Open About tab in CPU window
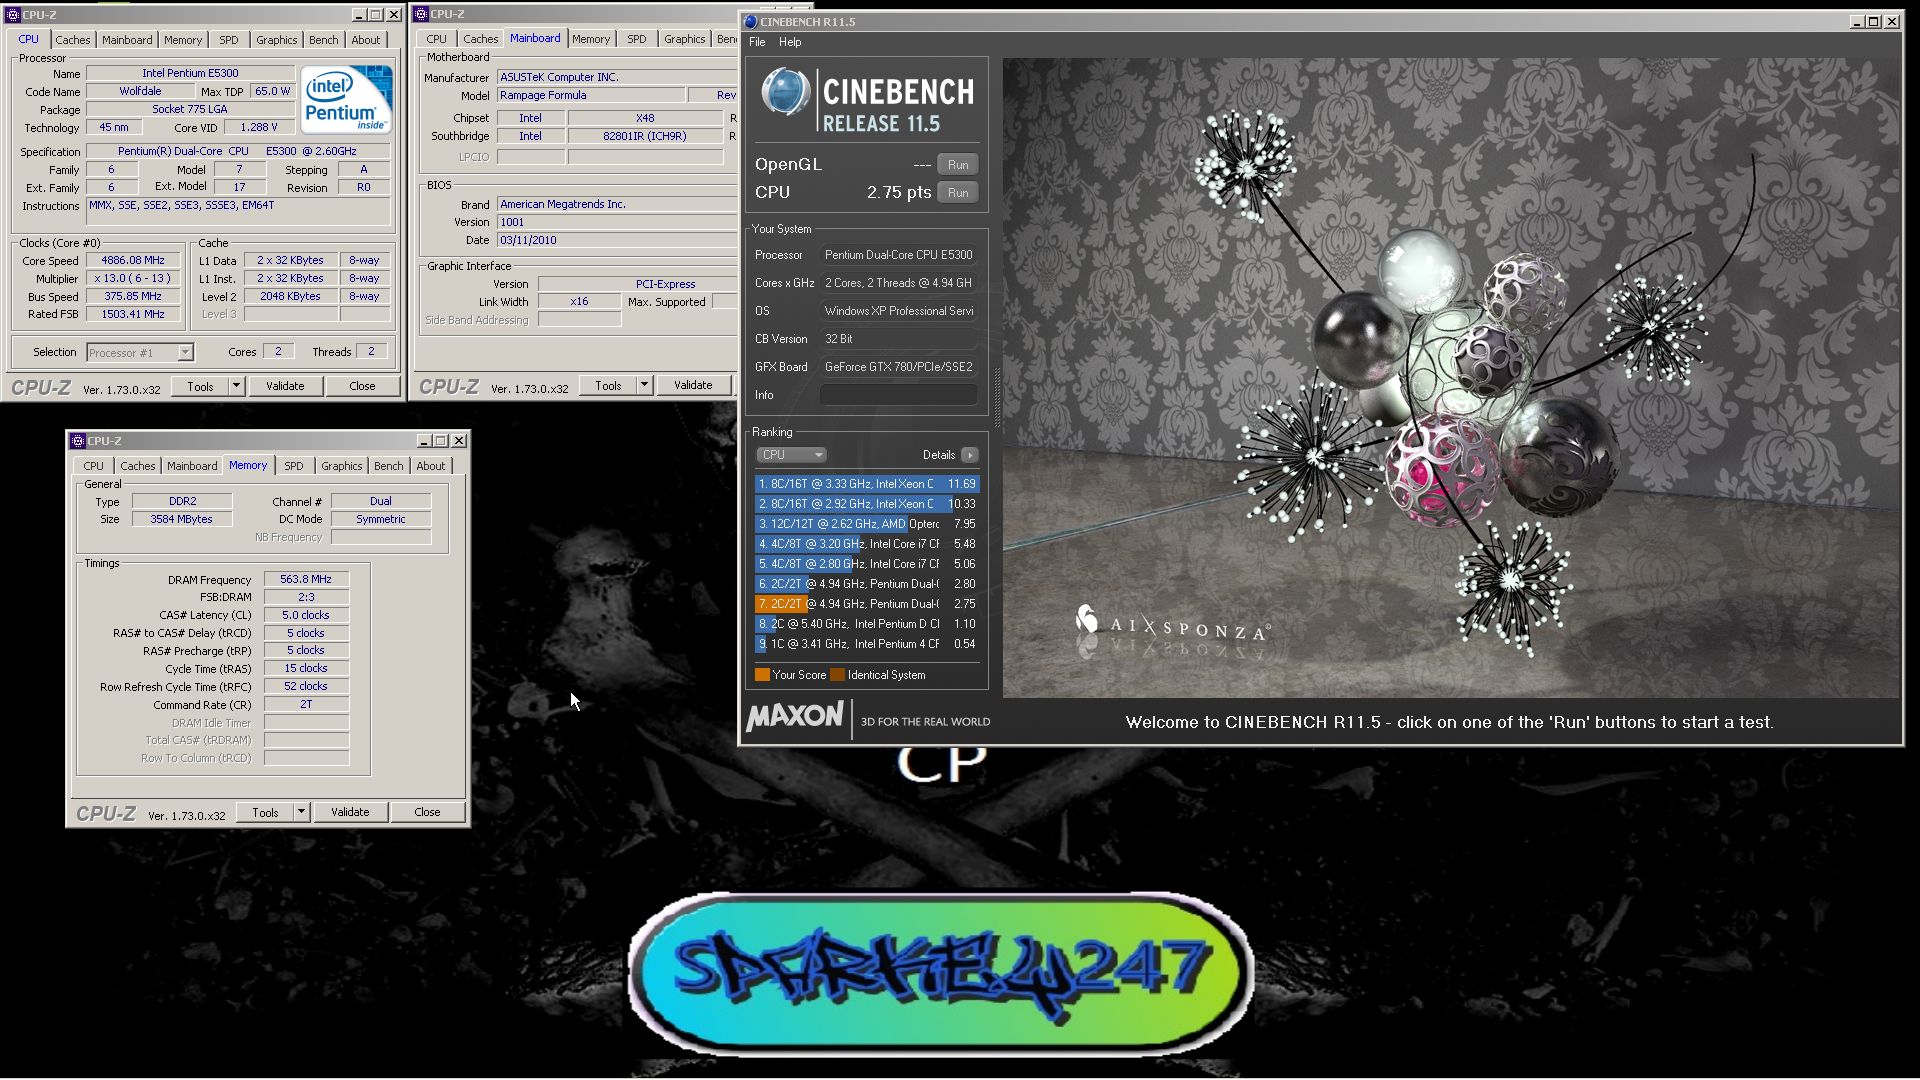 366,40
